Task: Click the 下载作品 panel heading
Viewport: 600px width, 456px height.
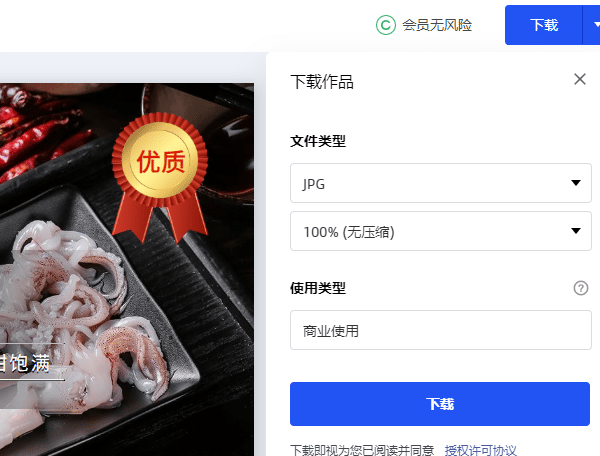Action: coord(322,81)
